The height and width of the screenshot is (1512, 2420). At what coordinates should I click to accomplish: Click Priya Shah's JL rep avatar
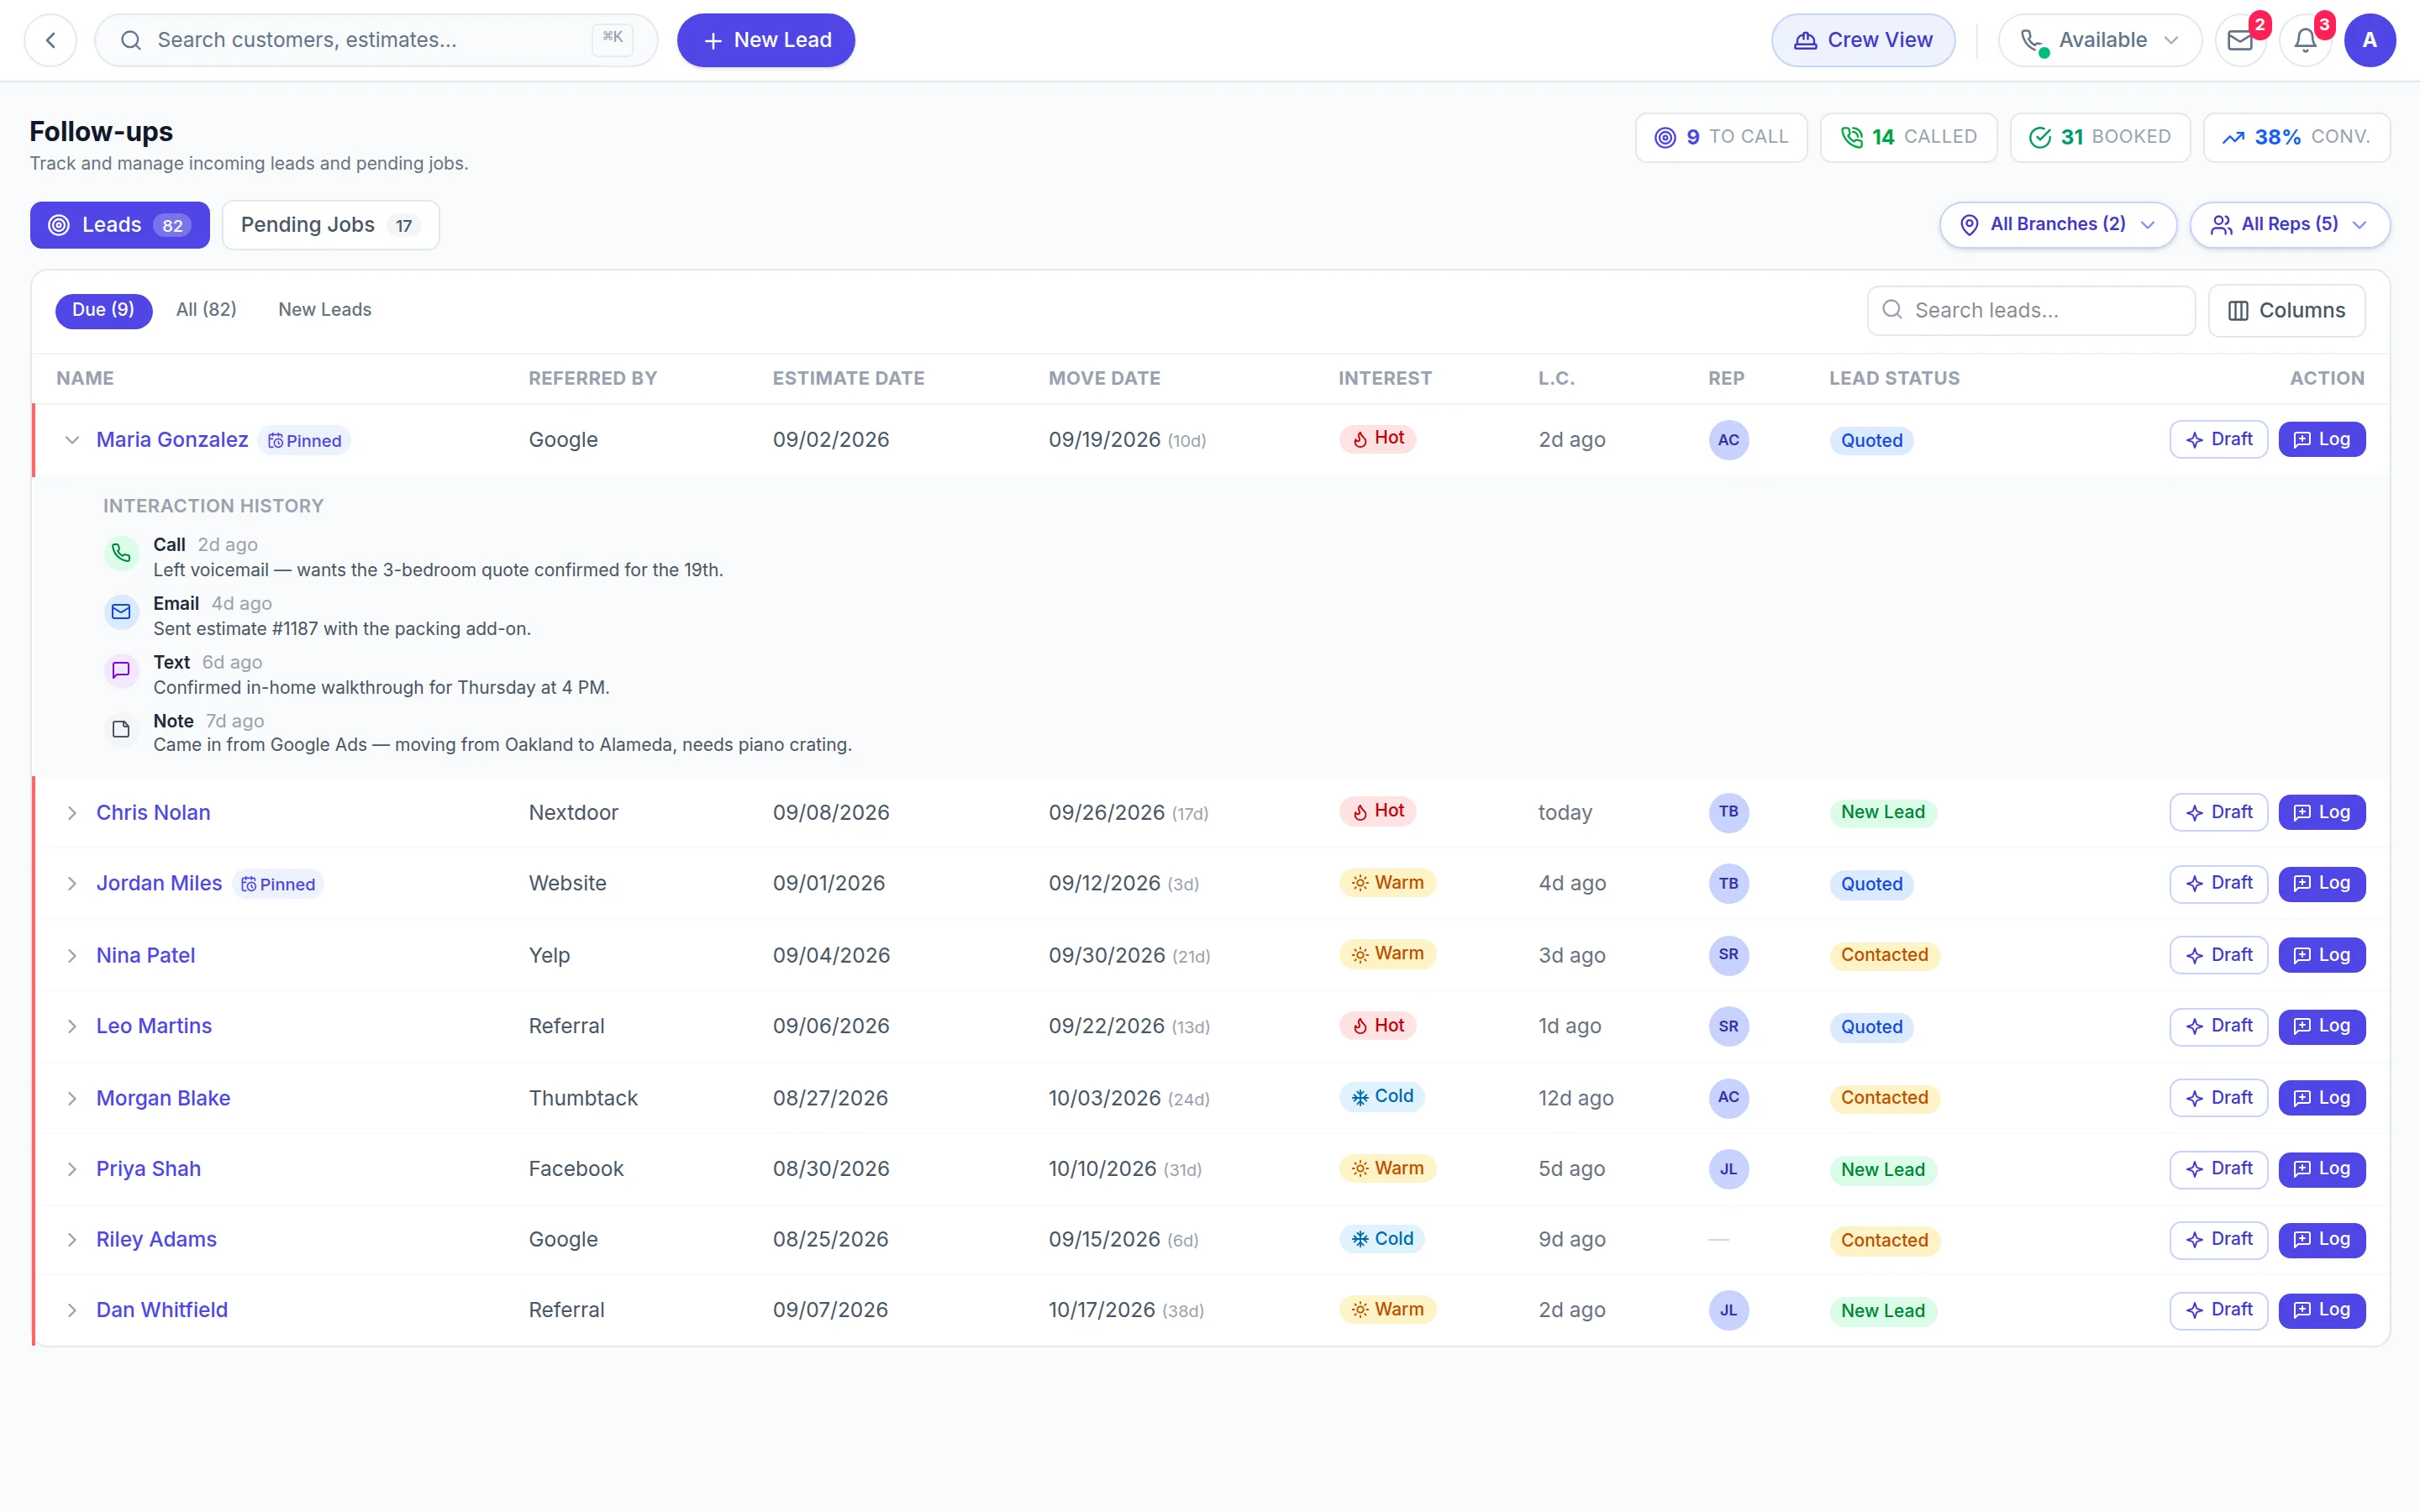[1728, 1169]
